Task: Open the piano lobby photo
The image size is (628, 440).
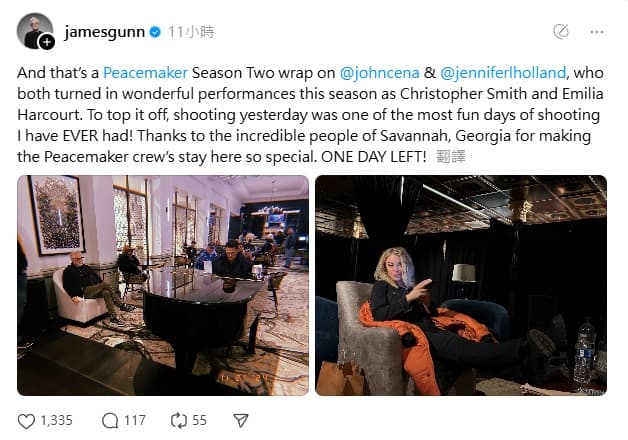Action: tap(163, 285)
